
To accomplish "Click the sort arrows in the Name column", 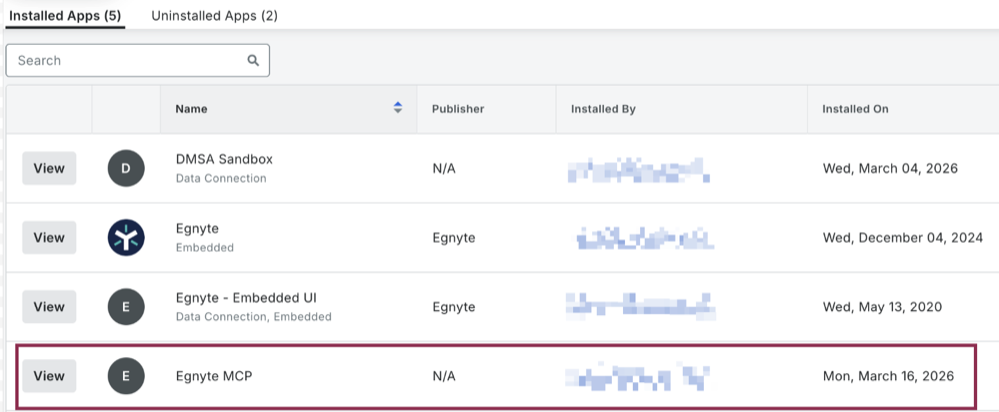I will click(397, 108).
